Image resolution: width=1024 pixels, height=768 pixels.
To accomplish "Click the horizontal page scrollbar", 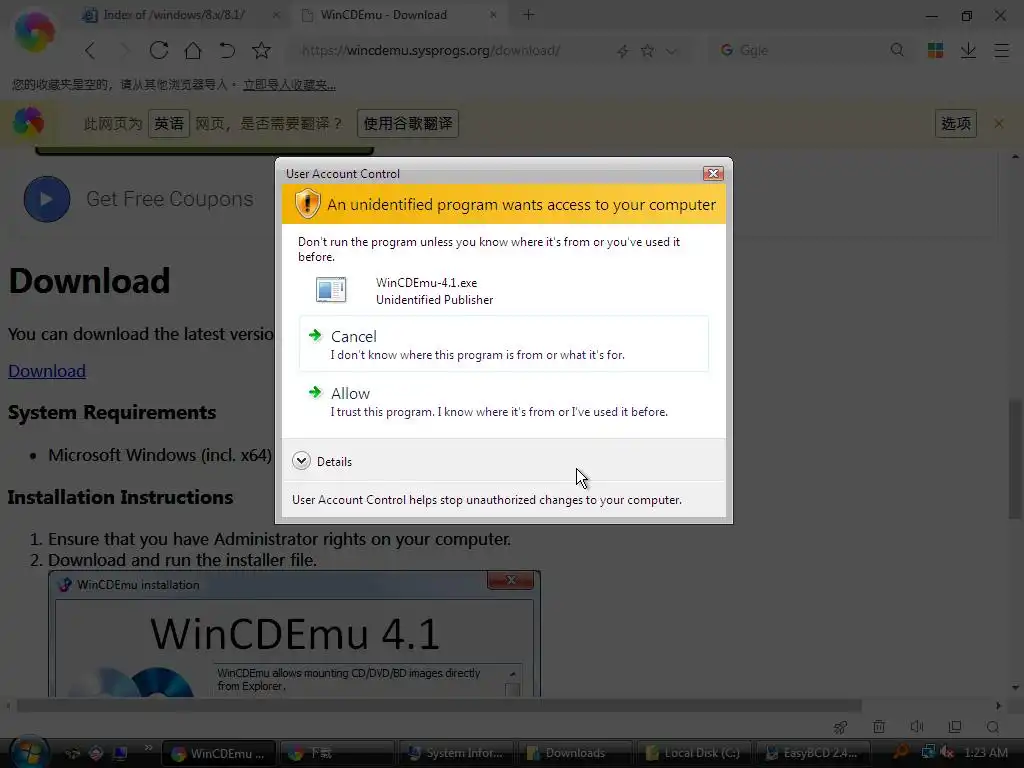I will pyautogui.click(x=439, y=705).
